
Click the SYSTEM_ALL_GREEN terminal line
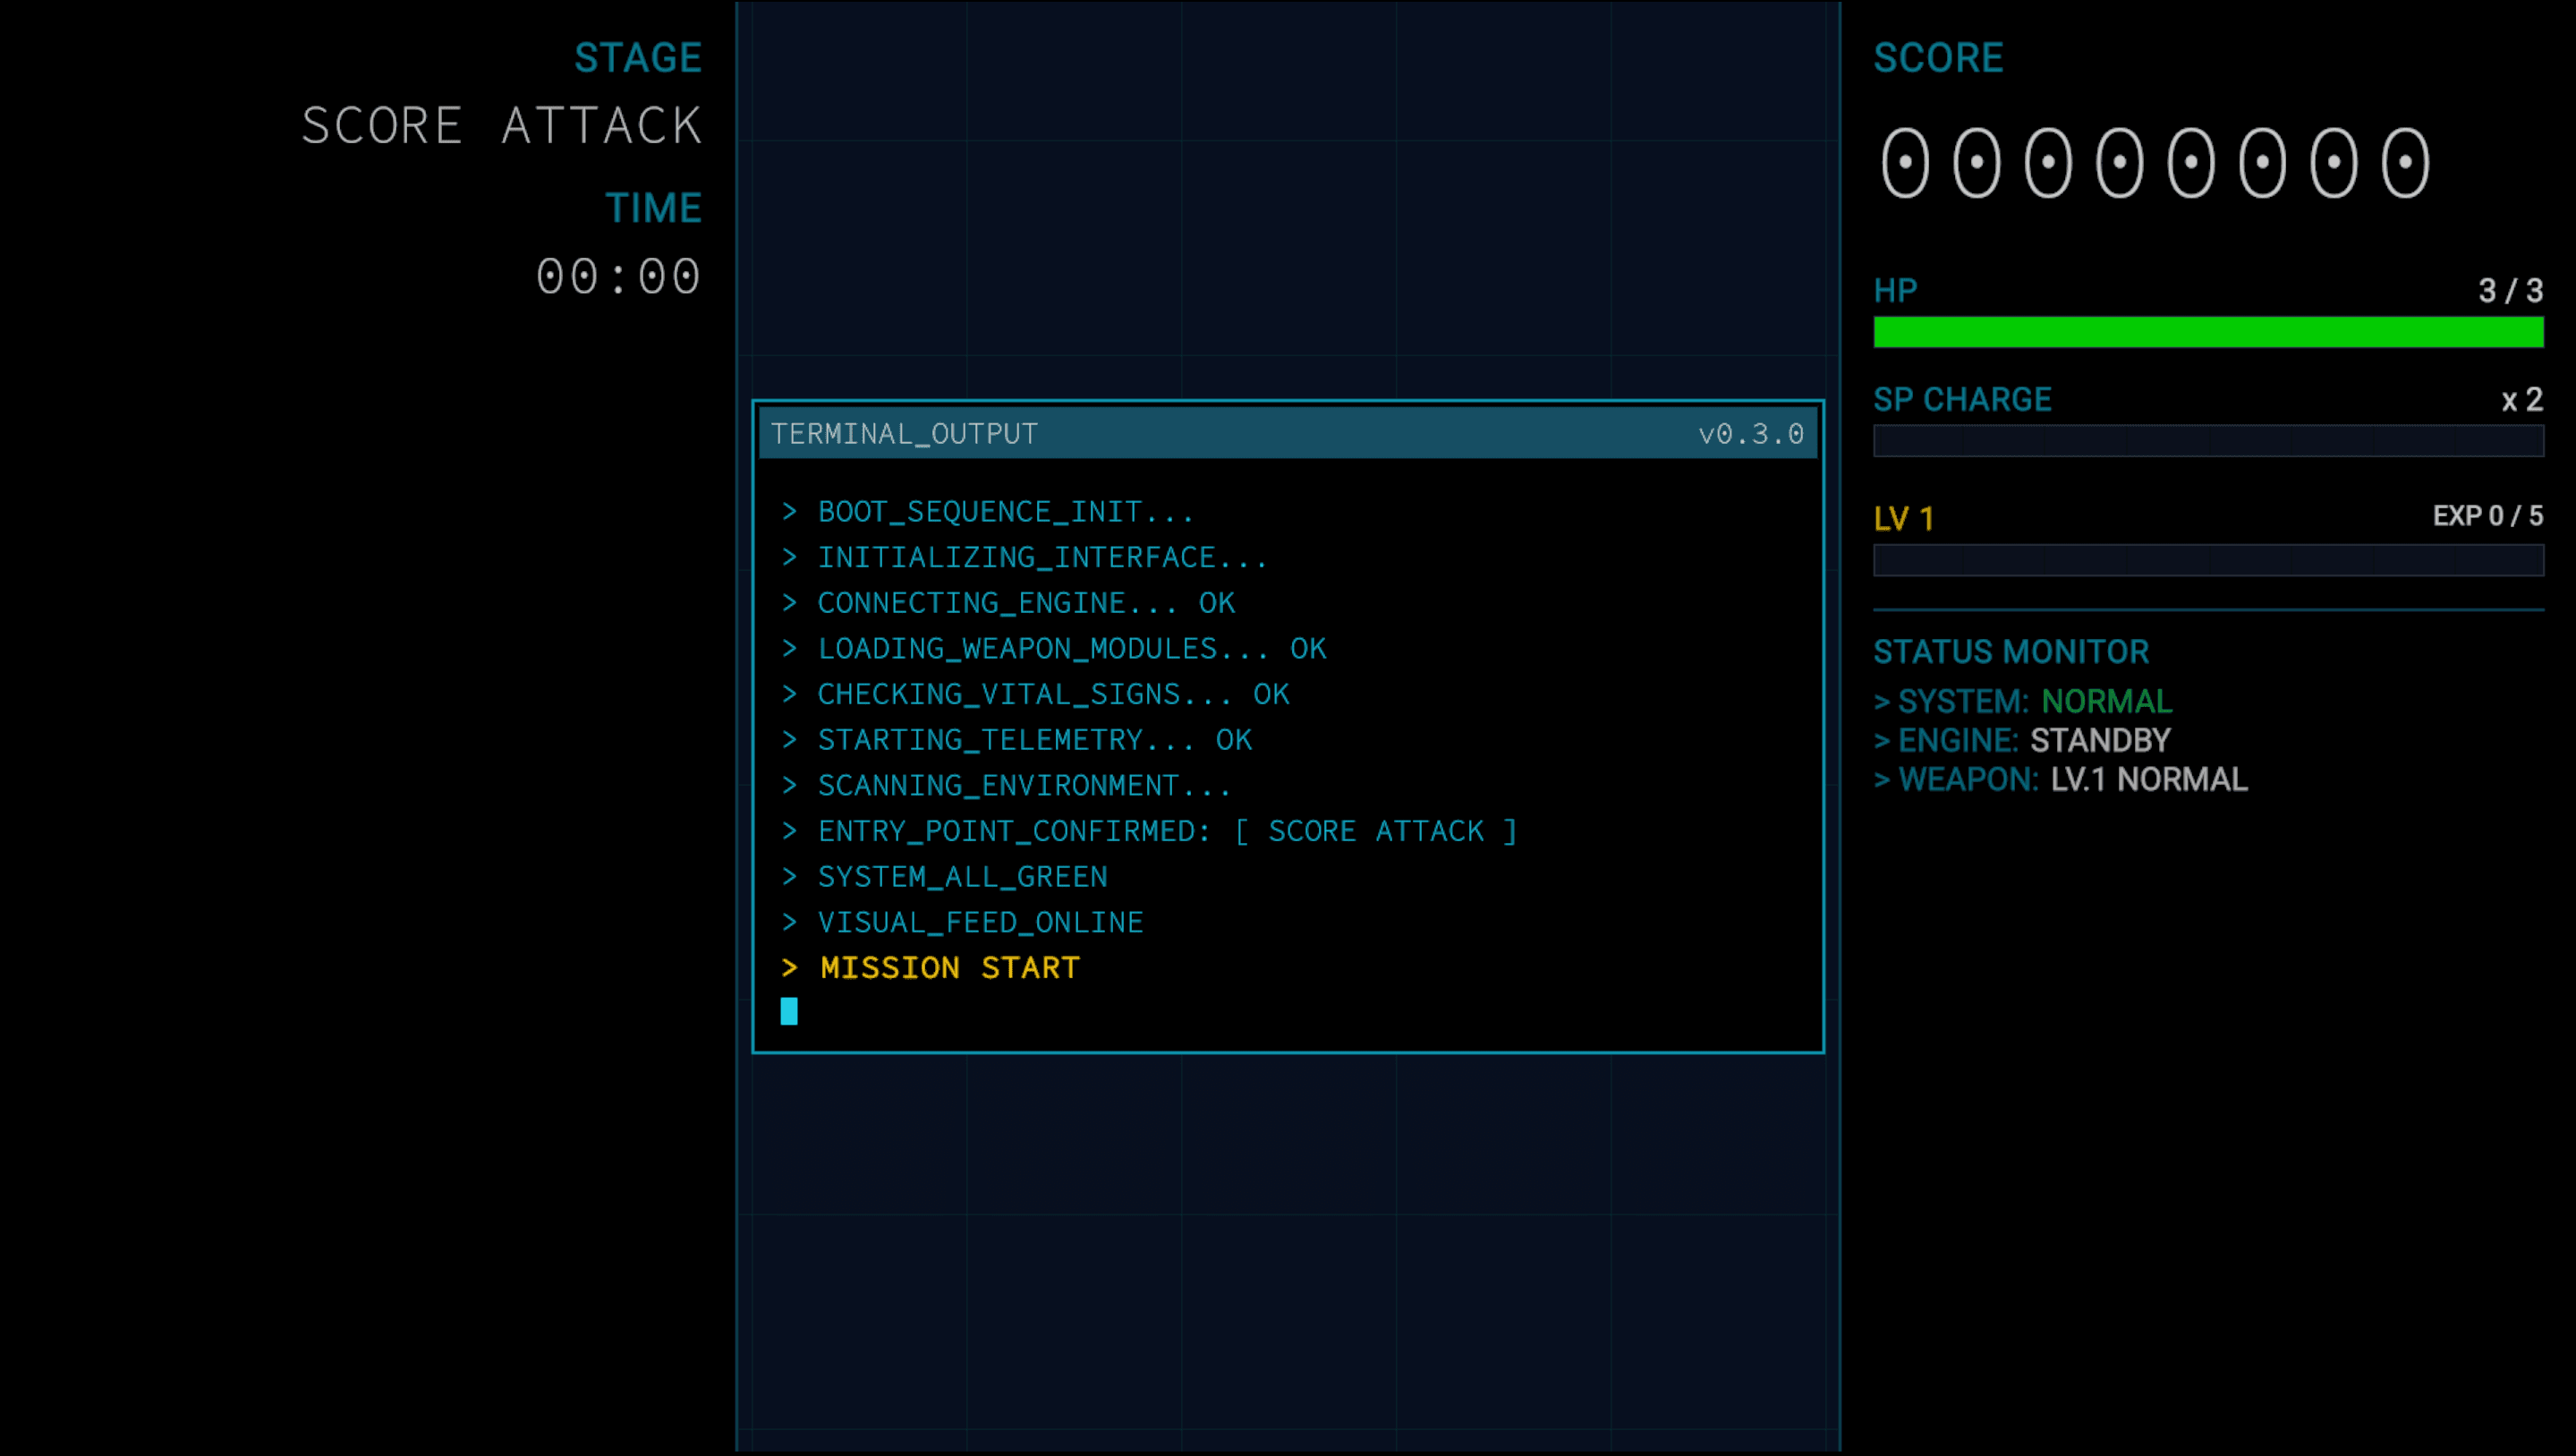coord(962,877)
